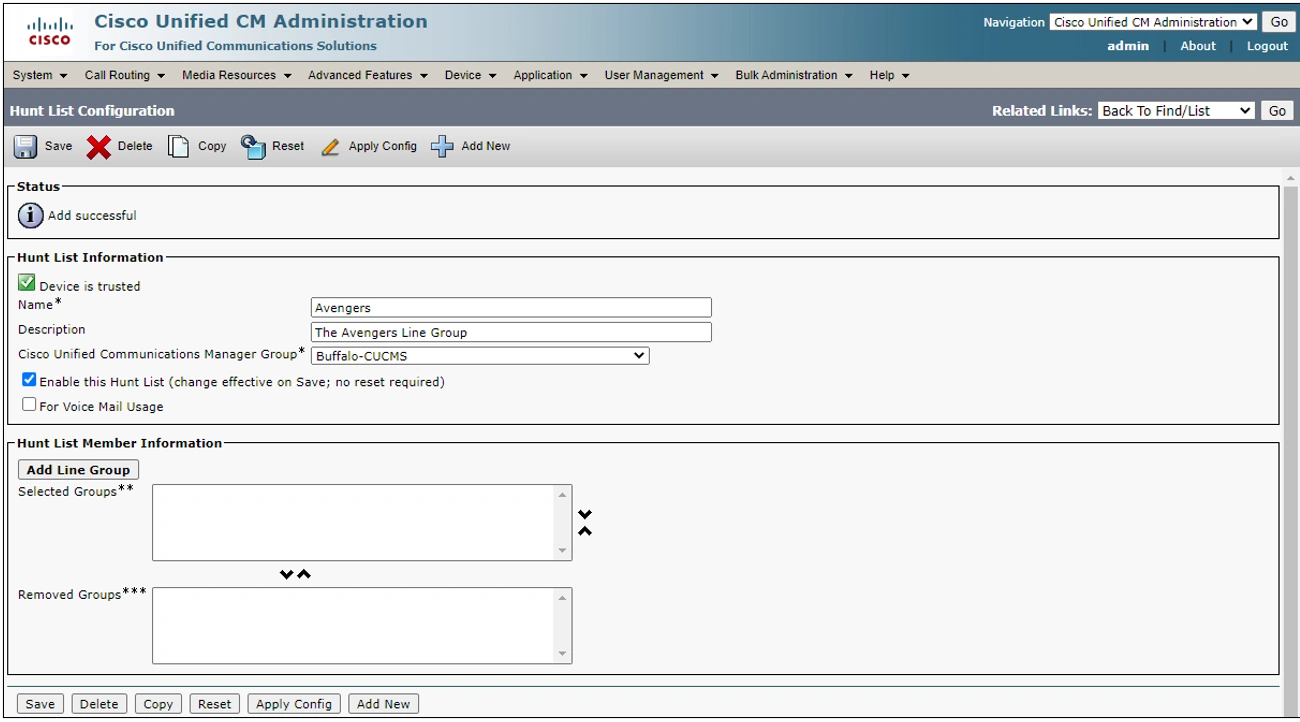This screenshot has width=1300, height=722.
Task: Open the System menu
Action: click(40, 75)
